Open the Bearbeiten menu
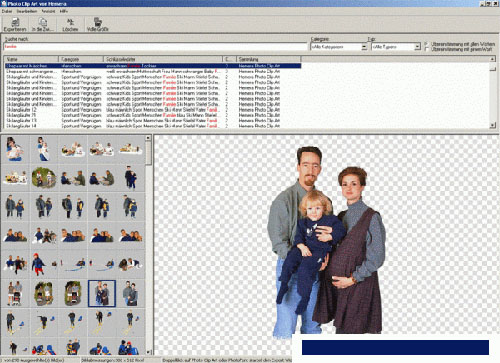Image resolution: width=500 pixels, height=363 pixels. (x=27, y=11)
